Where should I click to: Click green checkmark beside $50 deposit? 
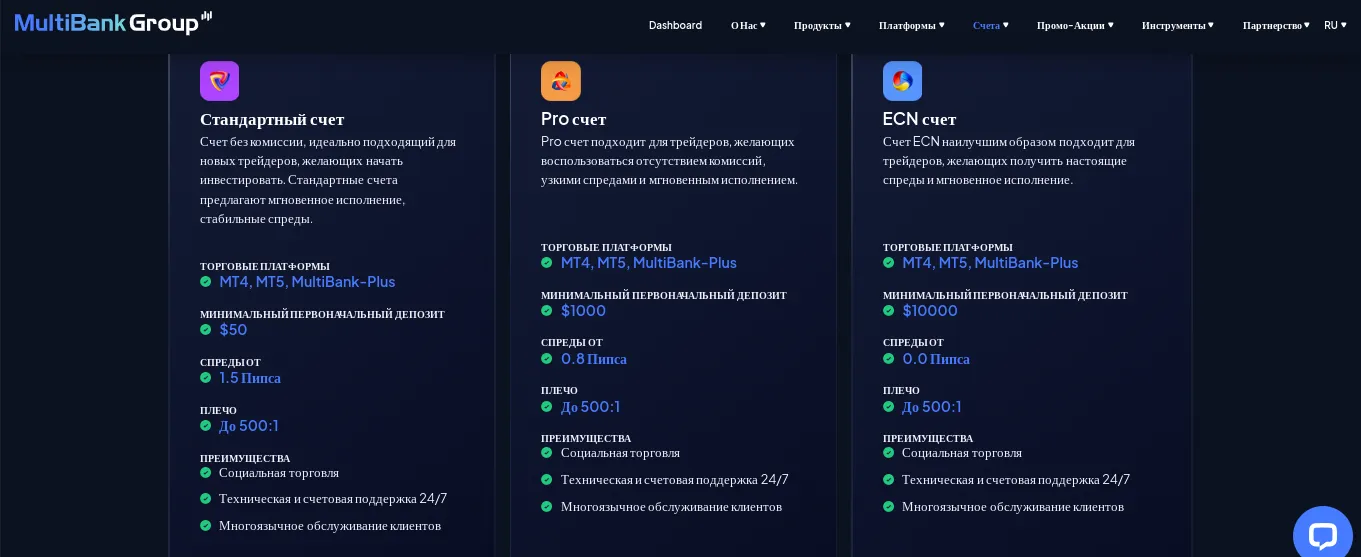pos(206,330)
